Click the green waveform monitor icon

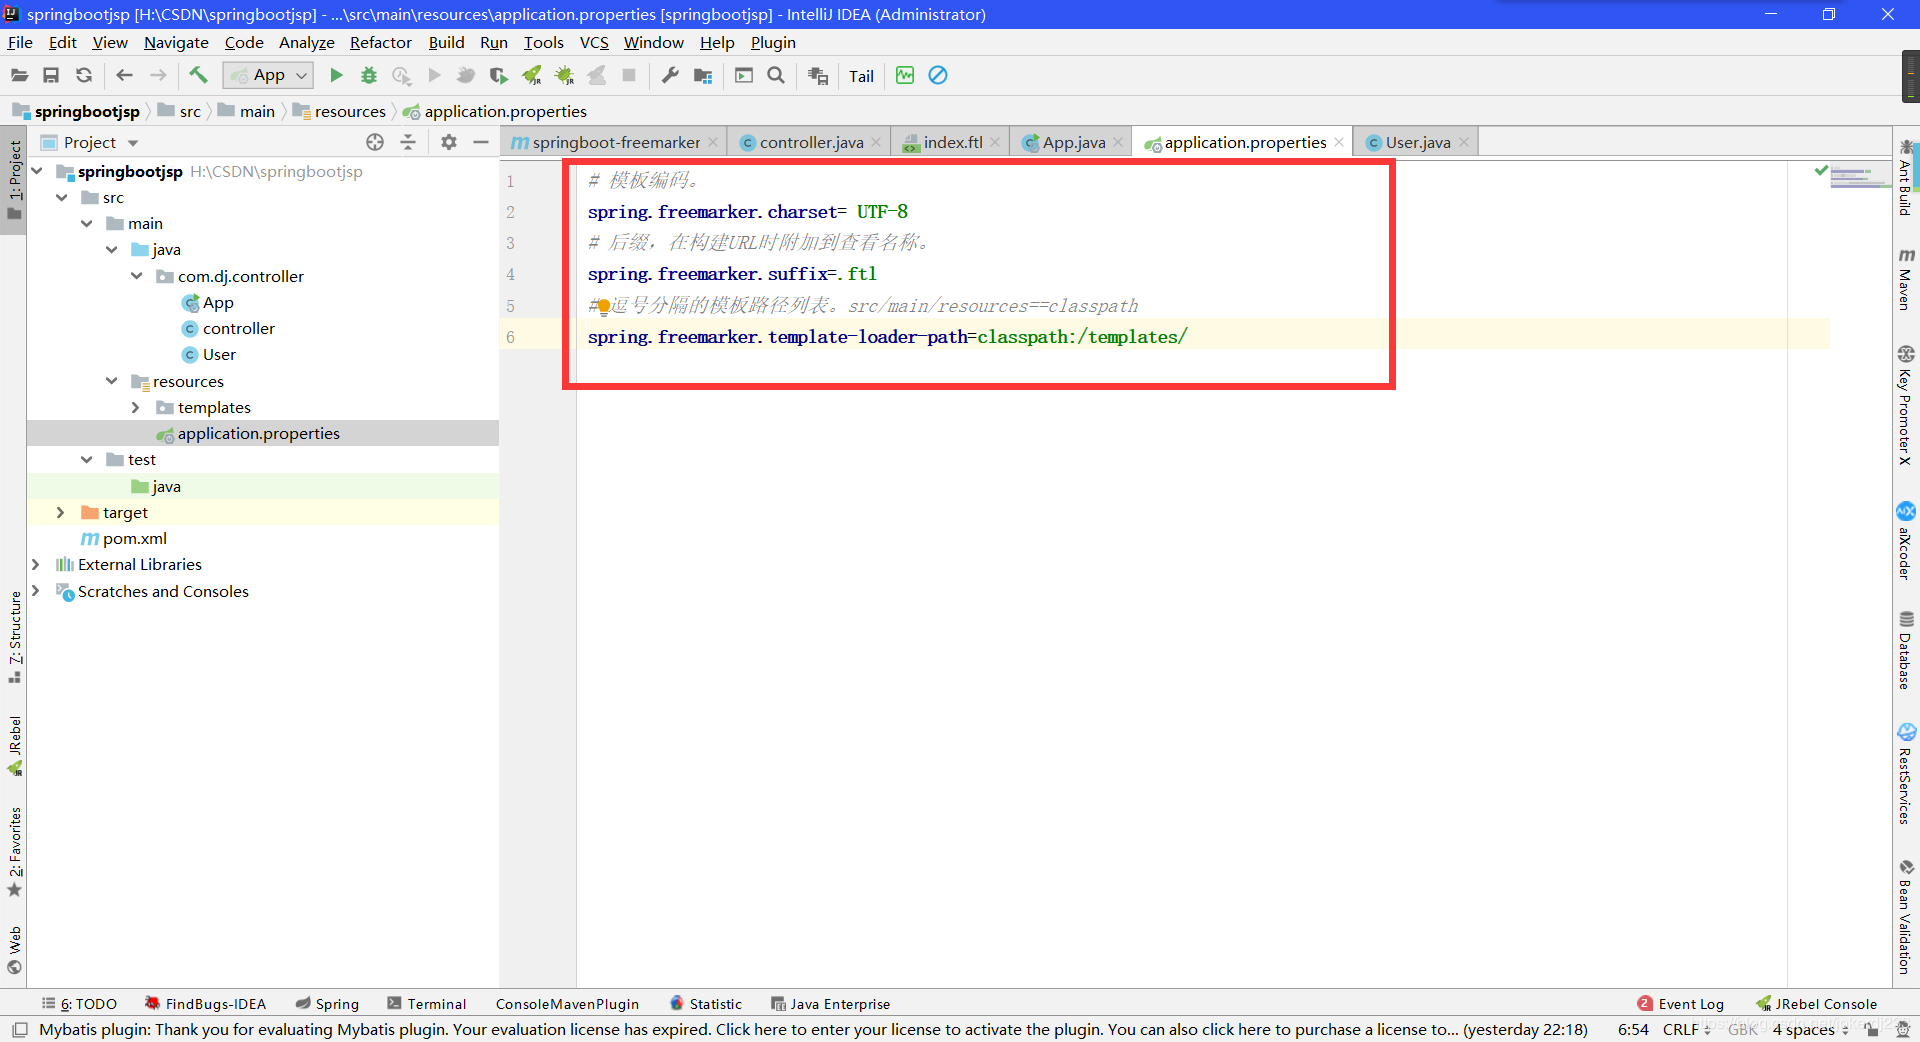coord(905,76)
